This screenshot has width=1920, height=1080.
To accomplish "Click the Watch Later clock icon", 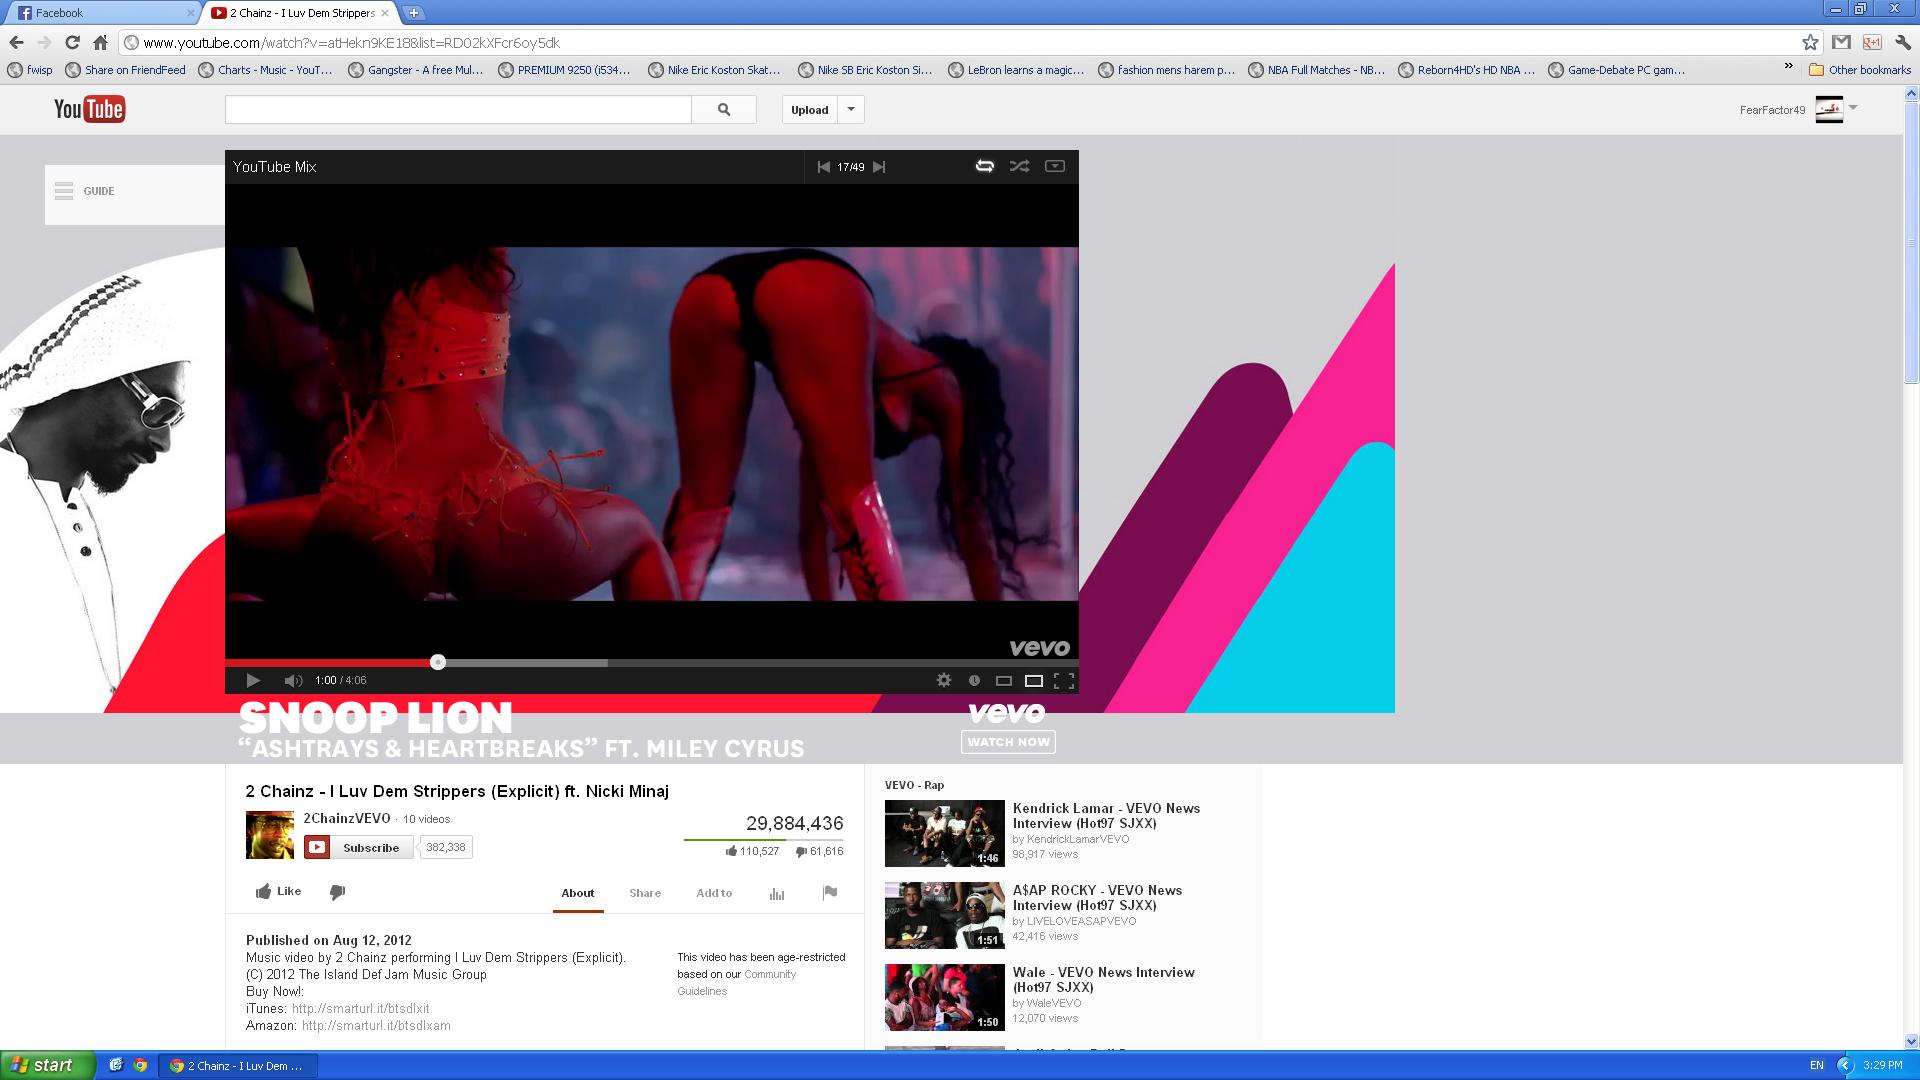I will (974, 681).
